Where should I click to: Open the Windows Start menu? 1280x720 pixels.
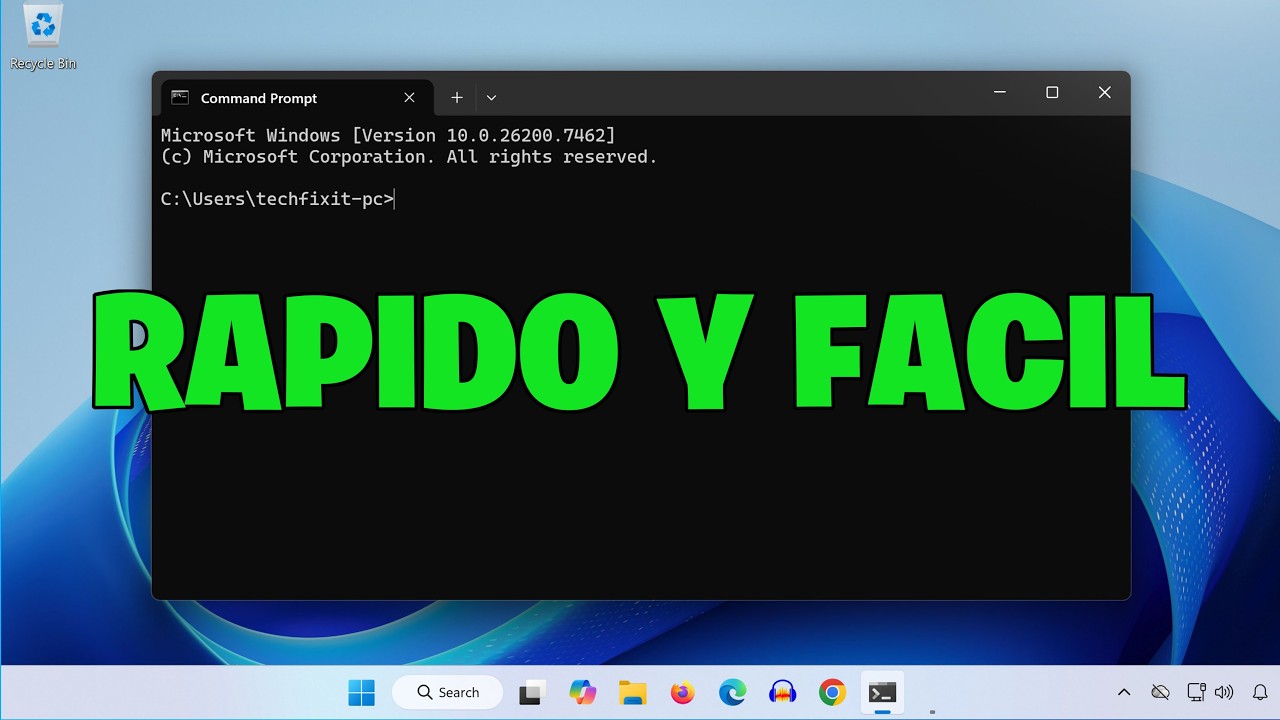coord(361,692)
